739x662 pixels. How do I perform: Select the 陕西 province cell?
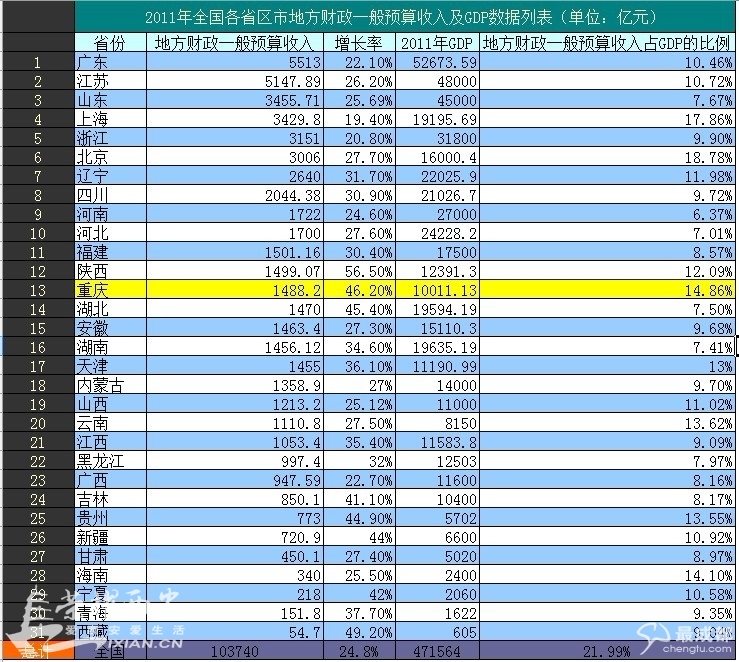click(x=111, y=271)
